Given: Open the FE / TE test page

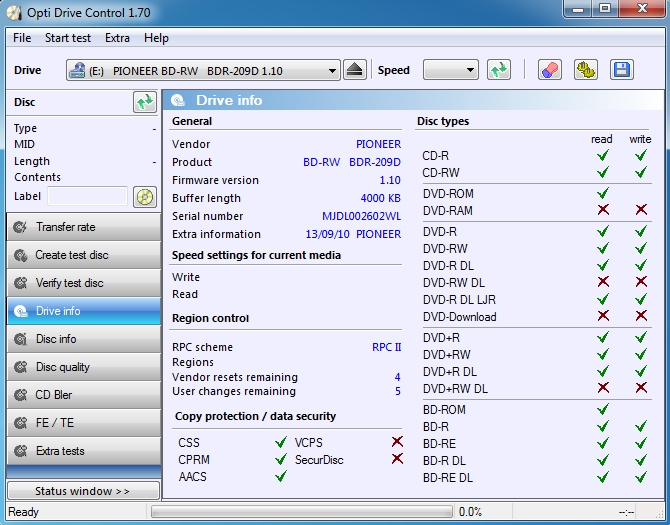Looking at the screenshot, I should [84, 423].
